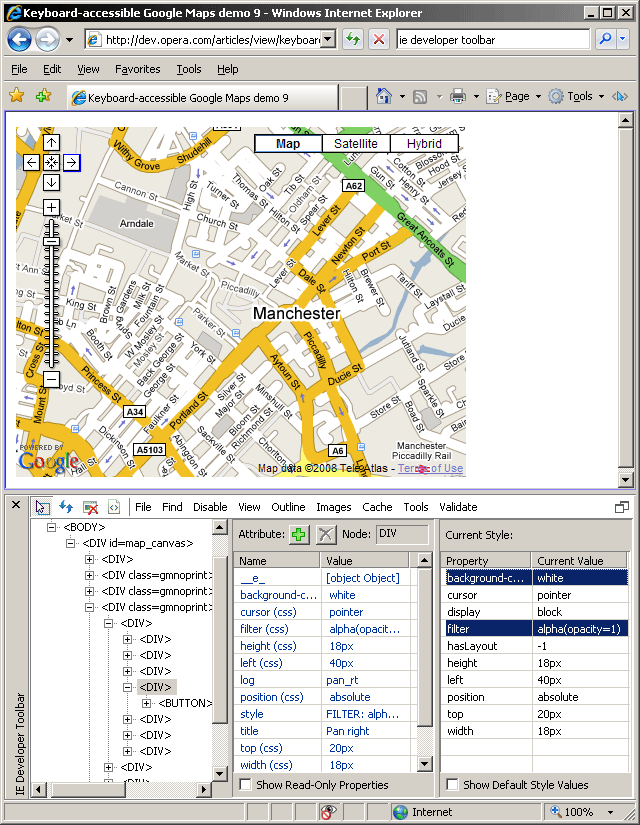Collapse the BODY tree node

(51, 527)
